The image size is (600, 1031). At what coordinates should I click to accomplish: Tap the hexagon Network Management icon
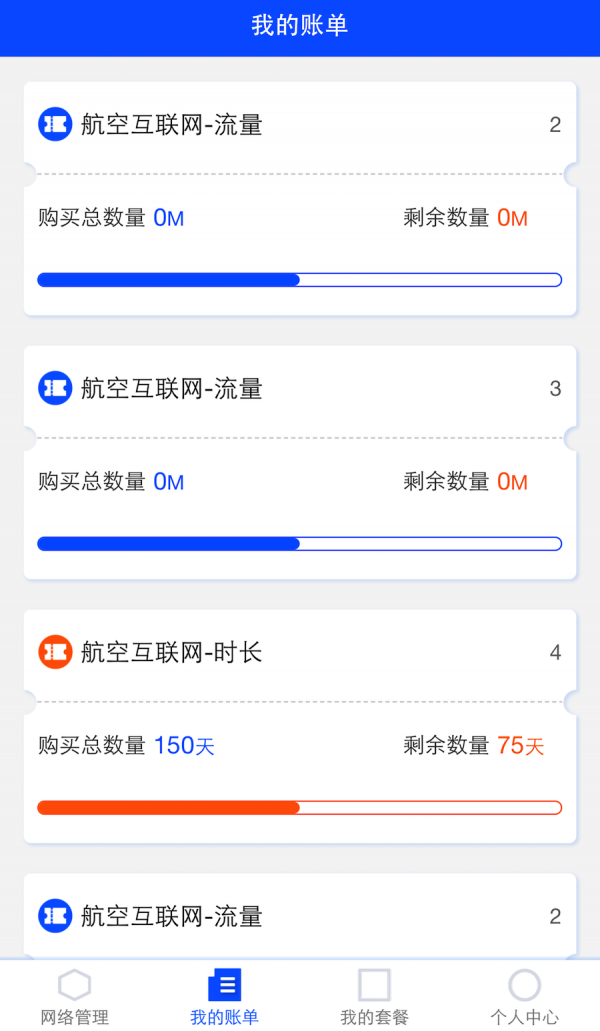click(x=74, y=985)
